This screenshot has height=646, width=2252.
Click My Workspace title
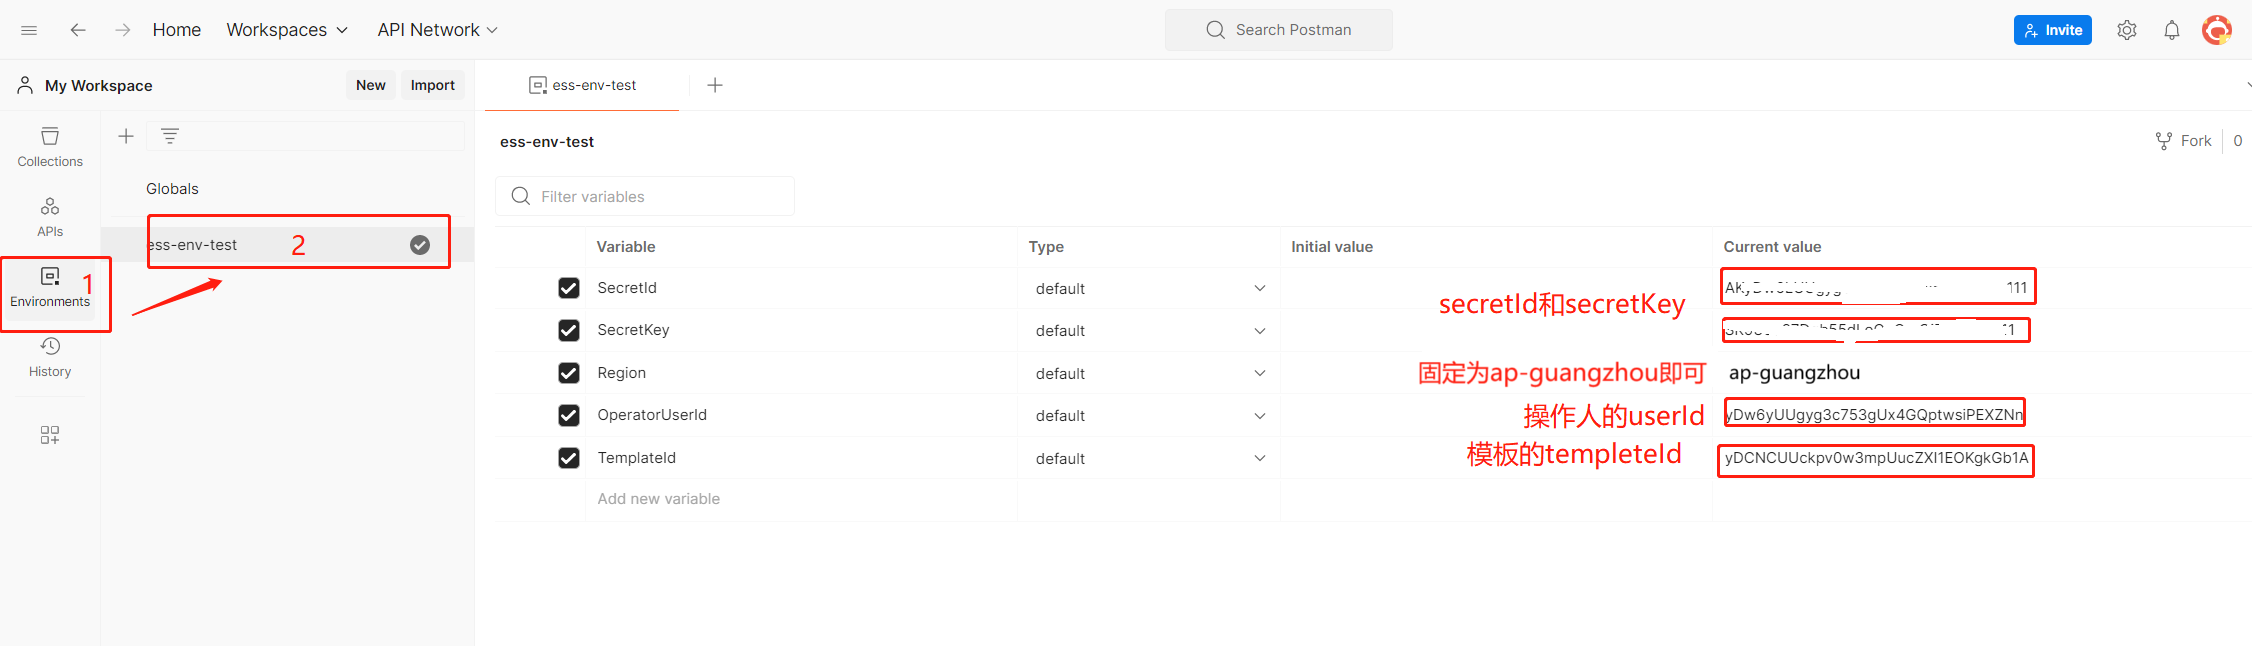tap(99, 86)
